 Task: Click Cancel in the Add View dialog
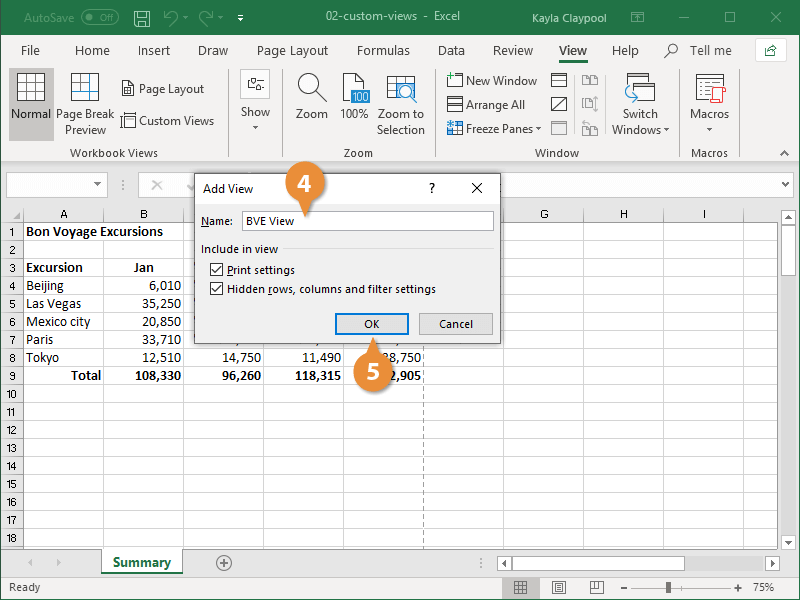tap(455, 324)
